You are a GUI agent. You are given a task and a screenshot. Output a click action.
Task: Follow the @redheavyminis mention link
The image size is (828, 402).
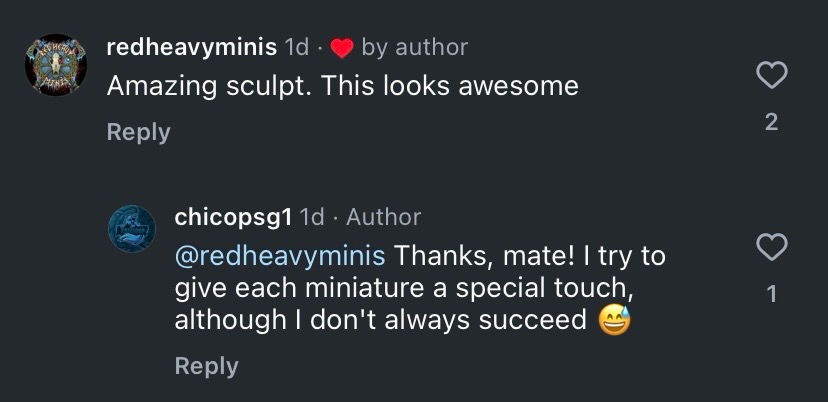click(x=280, y=256)
